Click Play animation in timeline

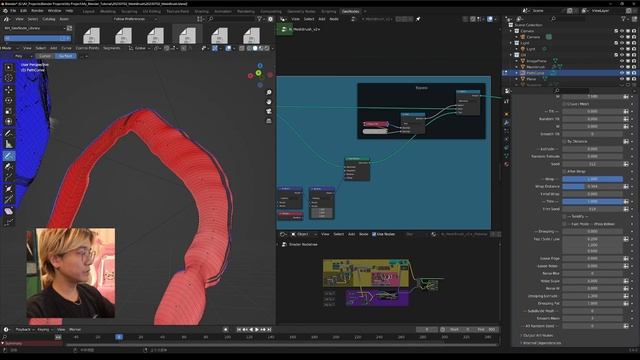pos(257,329)
